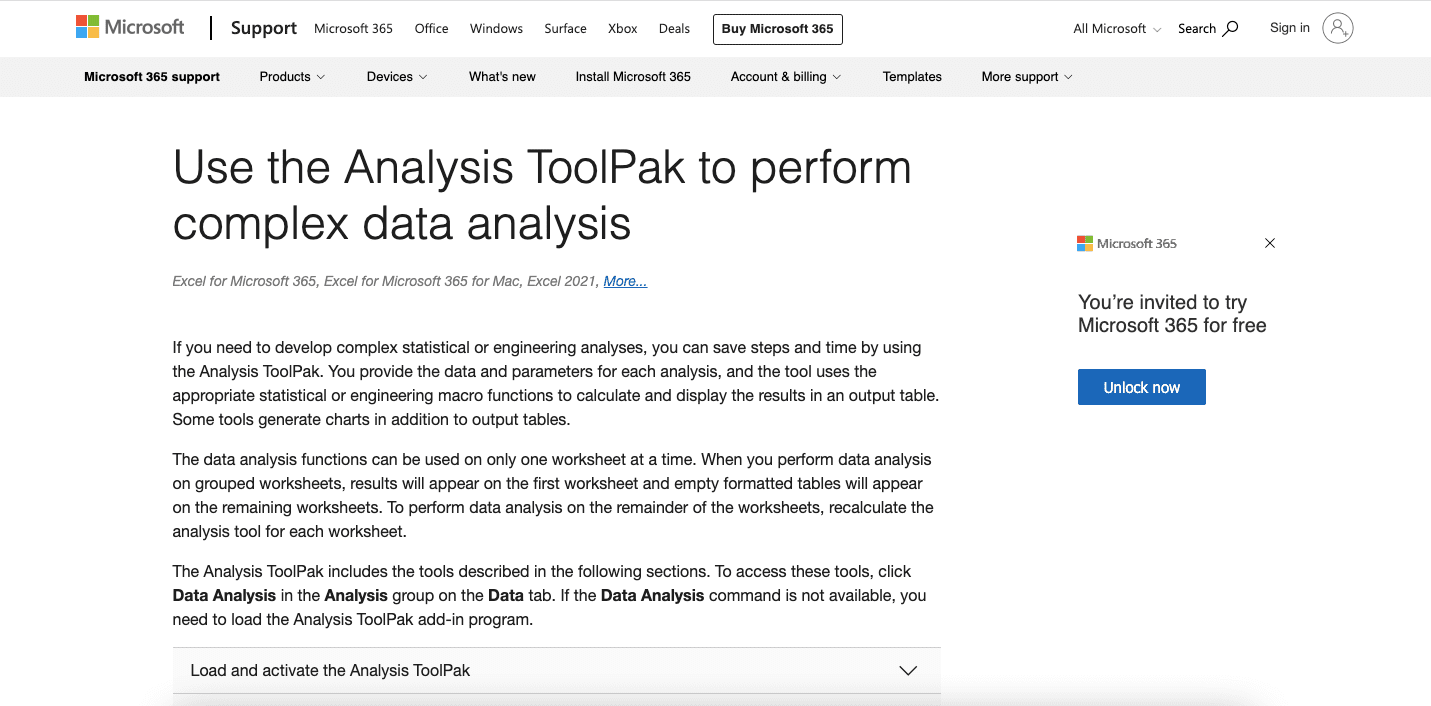This screenshot has height=706, width=1431.
Task: Open the More support dropdown
Action: click(1027, 77)
